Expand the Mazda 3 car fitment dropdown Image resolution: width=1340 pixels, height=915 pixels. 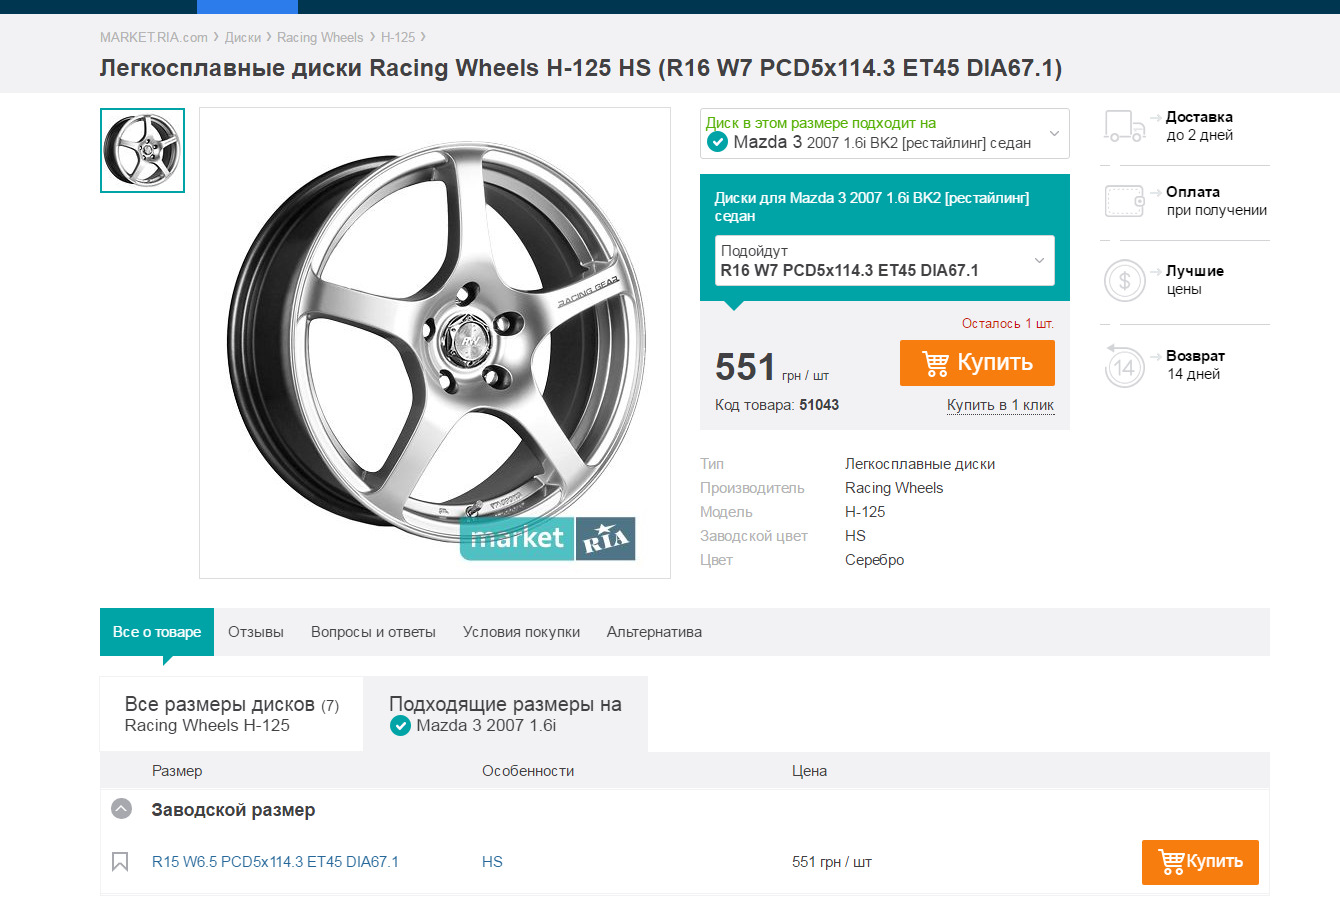1054,133
